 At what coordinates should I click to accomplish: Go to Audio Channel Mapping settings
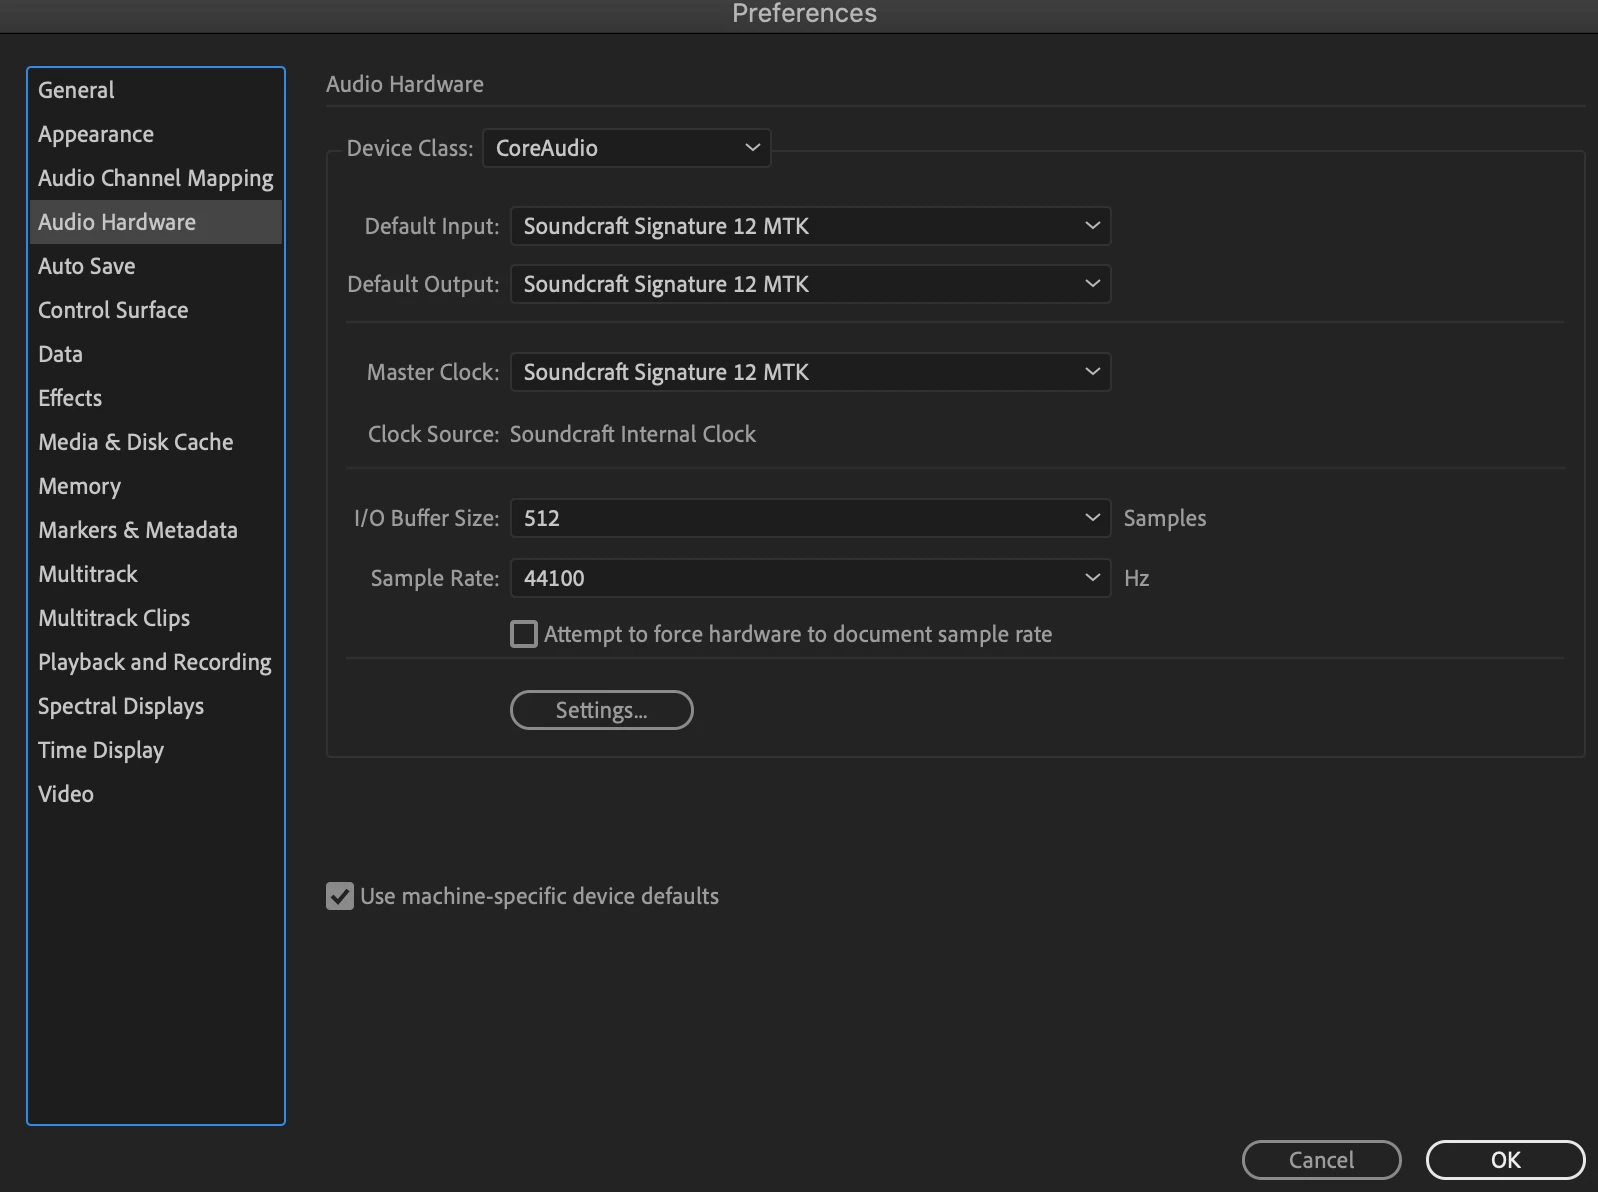point(155,178)
